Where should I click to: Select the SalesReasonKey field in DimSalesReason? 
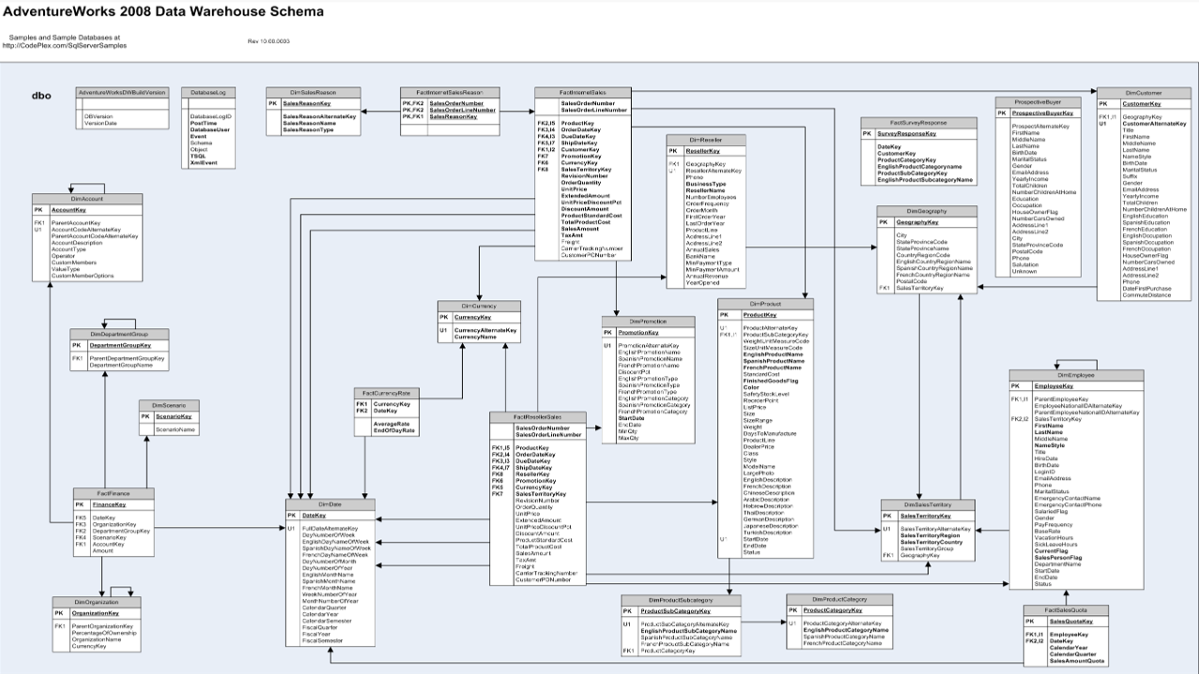tap(307, 103)
